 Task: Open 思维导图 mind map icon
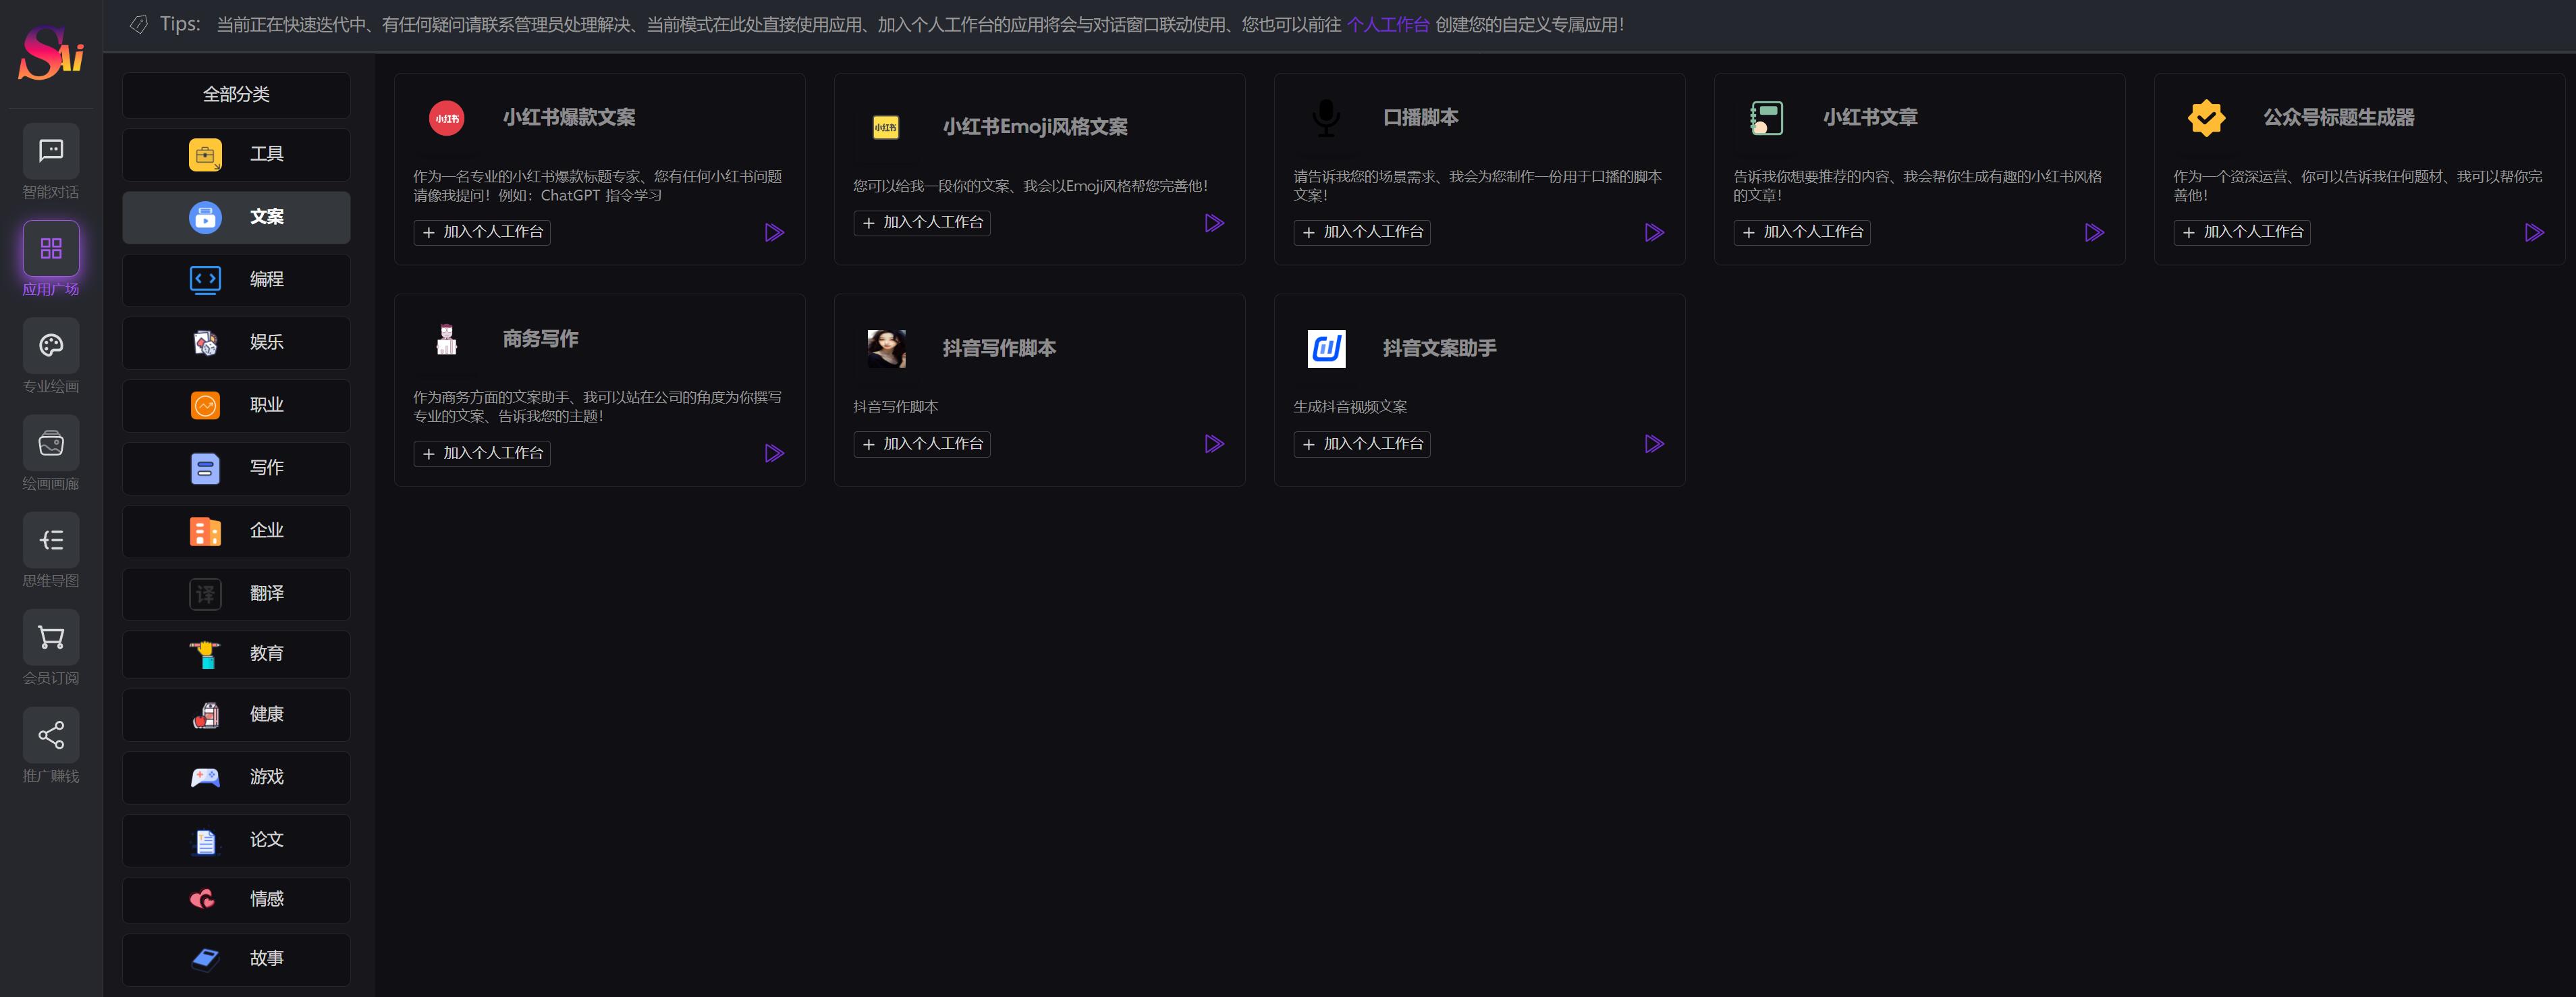click(x=51, y=540)
